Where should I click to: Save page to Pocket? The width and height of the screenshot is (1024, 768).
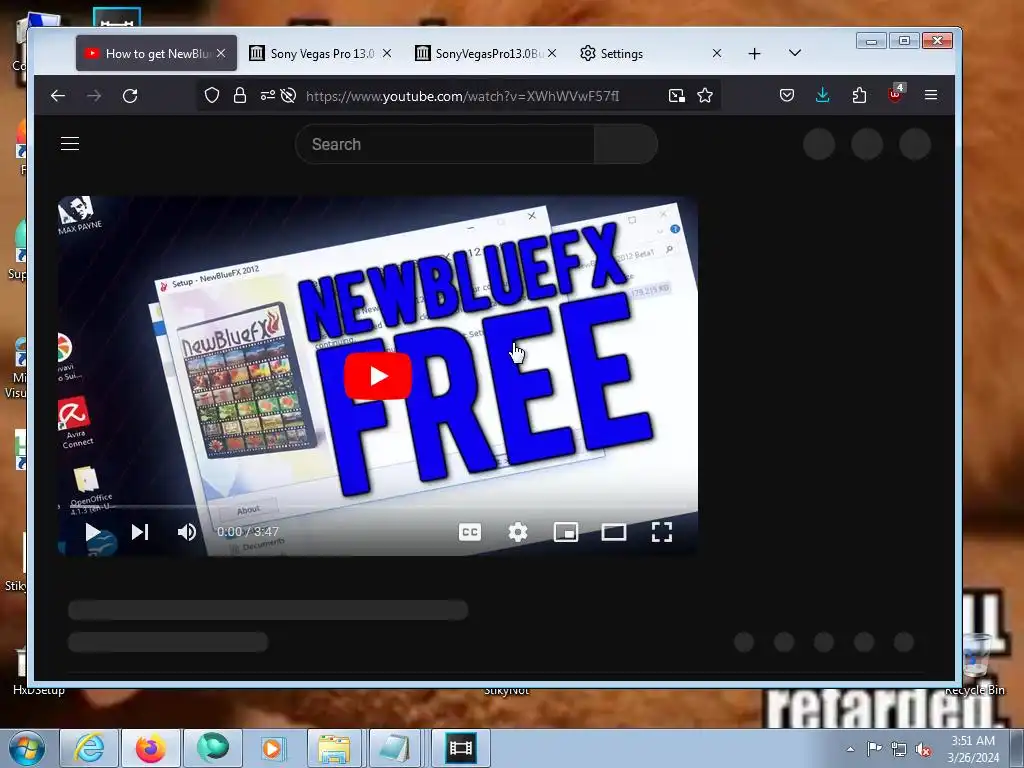tap(787, 95)
